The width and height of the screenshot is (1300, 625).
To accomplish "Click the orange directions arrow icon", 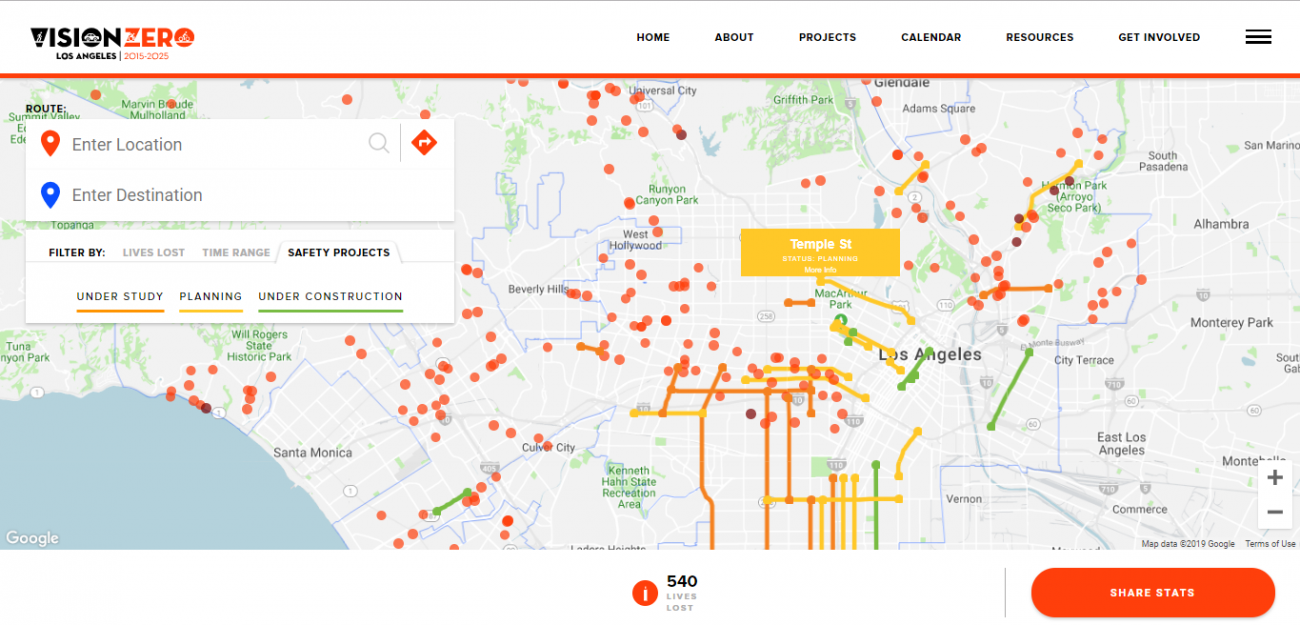I will click(x=424, y=143).
